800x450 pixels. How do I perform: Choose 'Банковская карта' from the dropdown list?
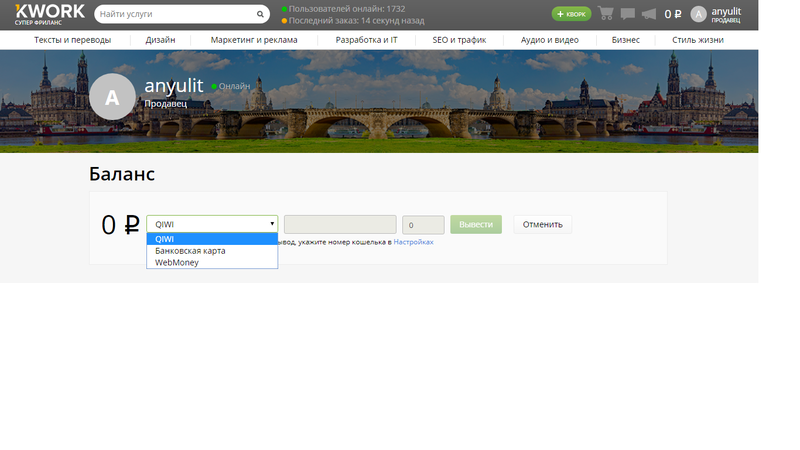(212, 251)
